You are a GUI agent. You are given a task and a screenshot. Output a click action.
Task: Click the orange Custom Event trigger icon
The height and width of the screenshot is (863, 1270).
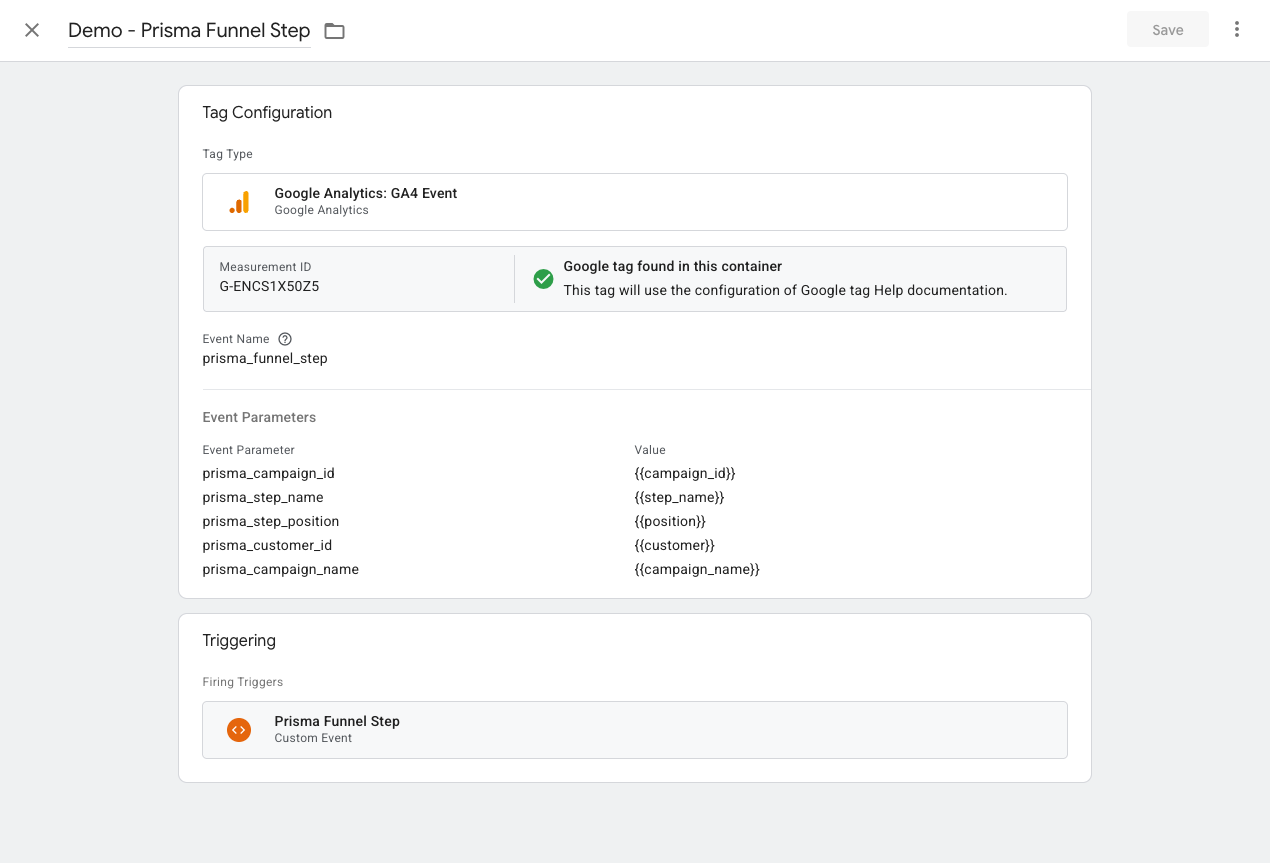tap(238, 730)
